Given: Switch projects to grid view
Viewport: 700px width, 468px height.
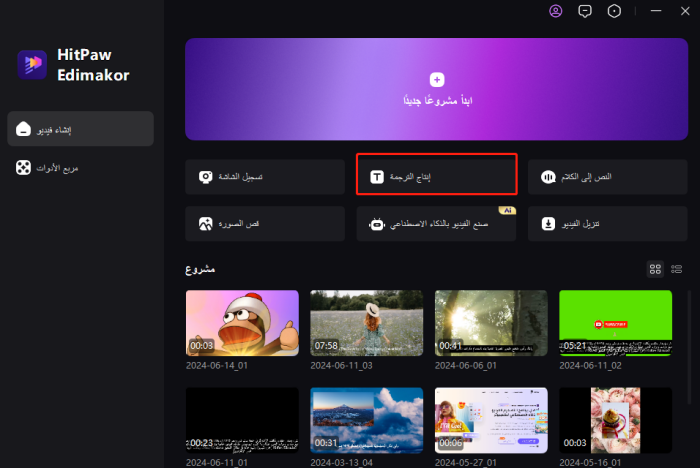Looking at the screenshot, I should 655,269.
